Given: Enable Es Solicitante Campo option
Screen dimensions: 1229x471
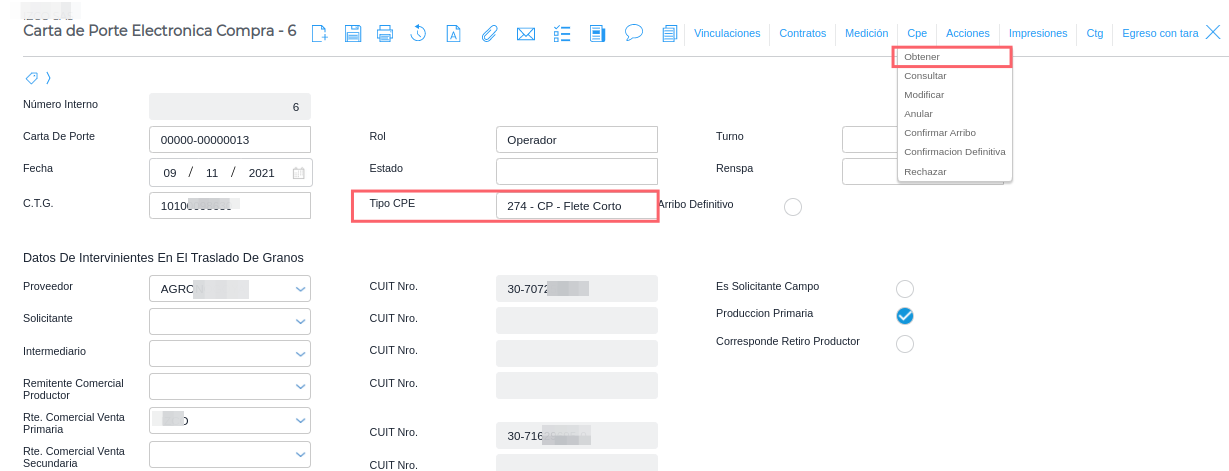Looking at the screenshot, I should coord(905,289).
